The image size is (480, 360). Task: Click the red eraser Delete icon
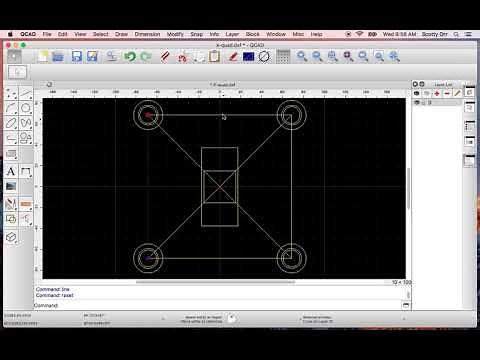[x=233, y=56]
